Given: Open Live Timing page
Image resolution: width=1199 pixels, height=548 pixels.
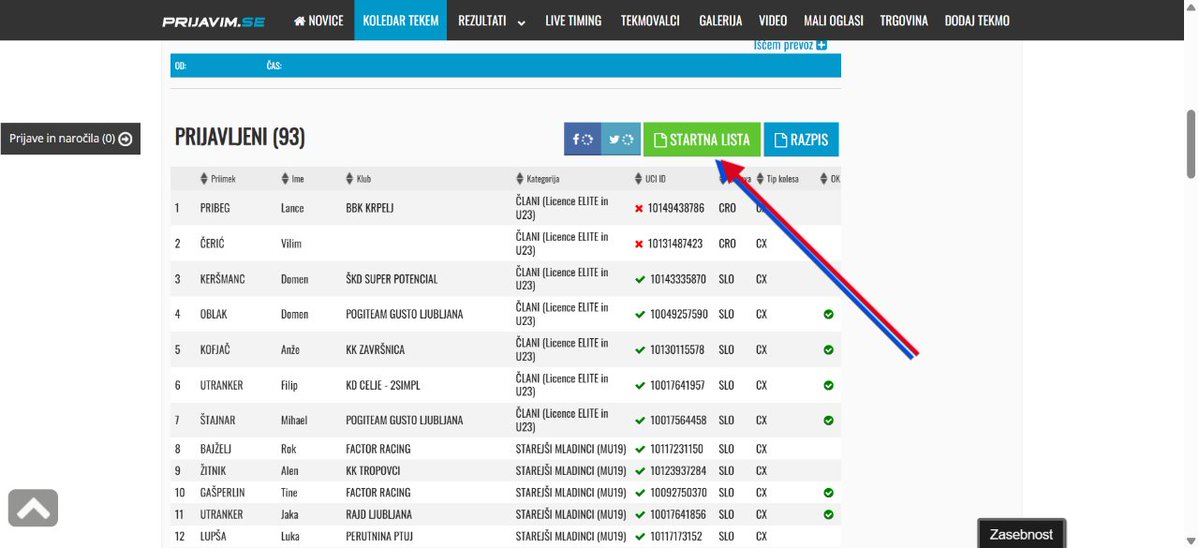Looking at the screenshot, I should pos(574,21).
